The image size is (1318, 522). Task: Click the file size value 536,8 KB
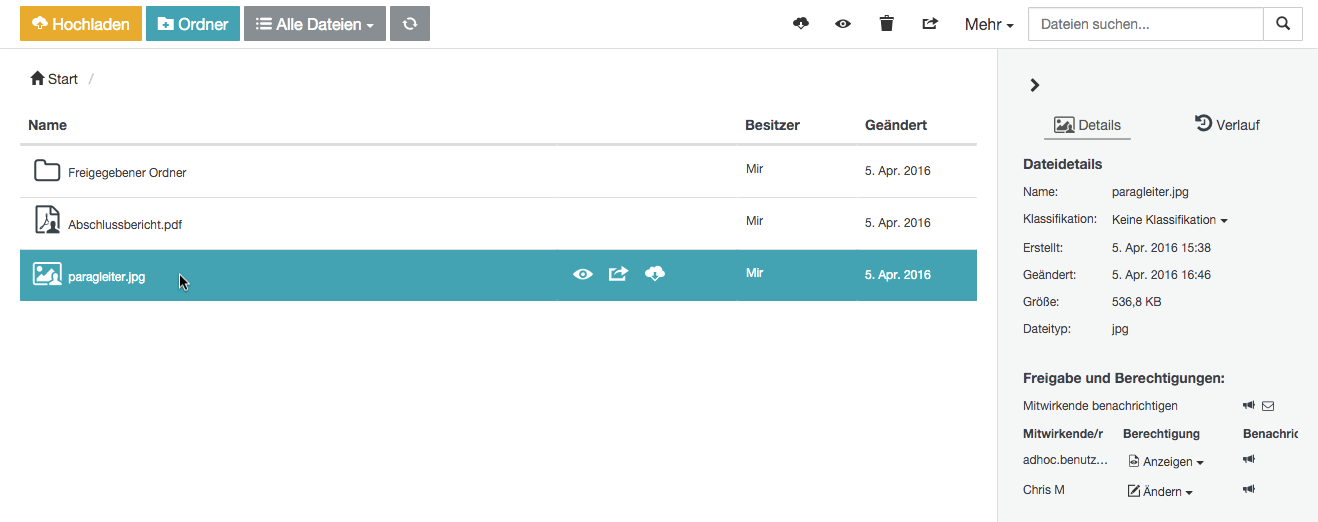1137,301
